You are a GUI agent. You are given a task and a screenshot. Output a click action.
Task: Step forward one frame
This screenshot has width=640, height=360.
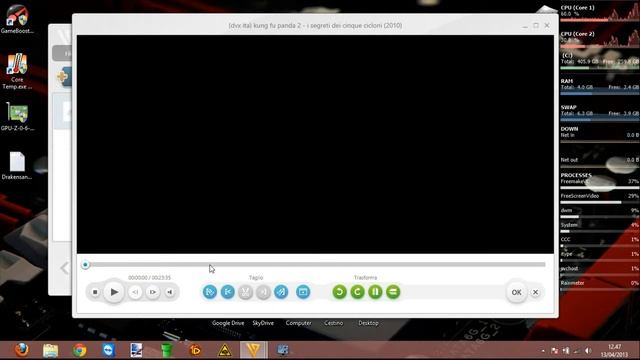coord(153,292)
